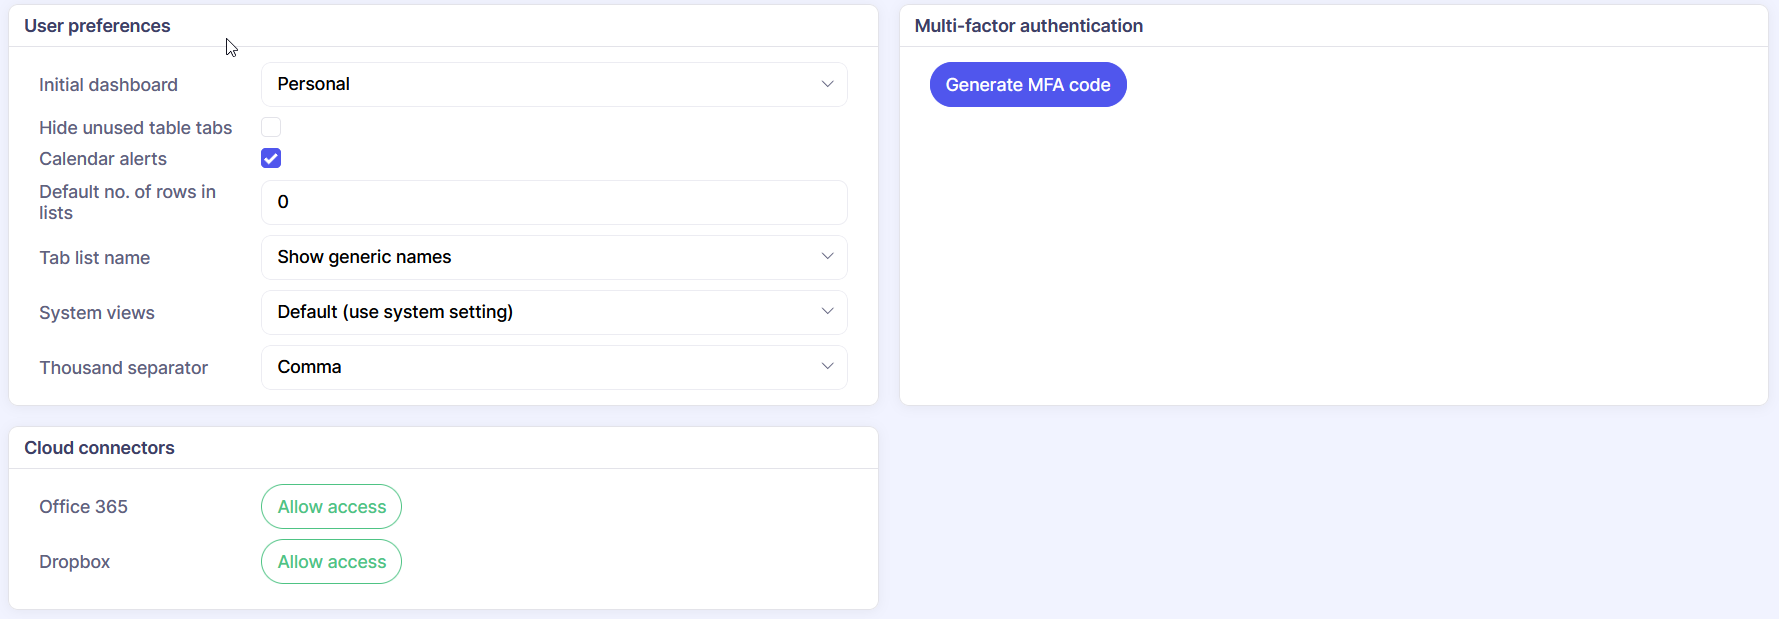1779x619 pixels.
Task: Click the Calendar alerts label text
Action: (x=103, y=159)
